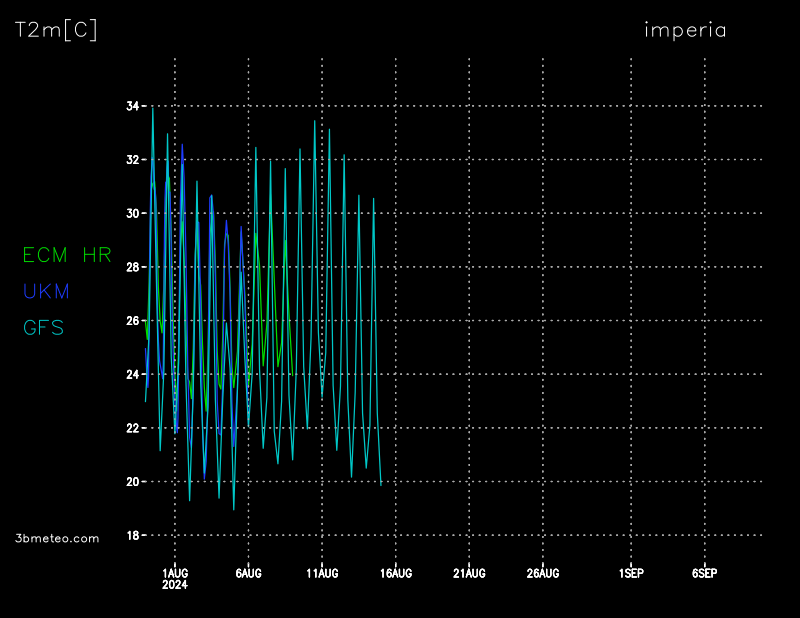The width and height of the screenshot is (800, 618).
Task: Click the 1SEP date label
Action: click(x=631, y=573)
